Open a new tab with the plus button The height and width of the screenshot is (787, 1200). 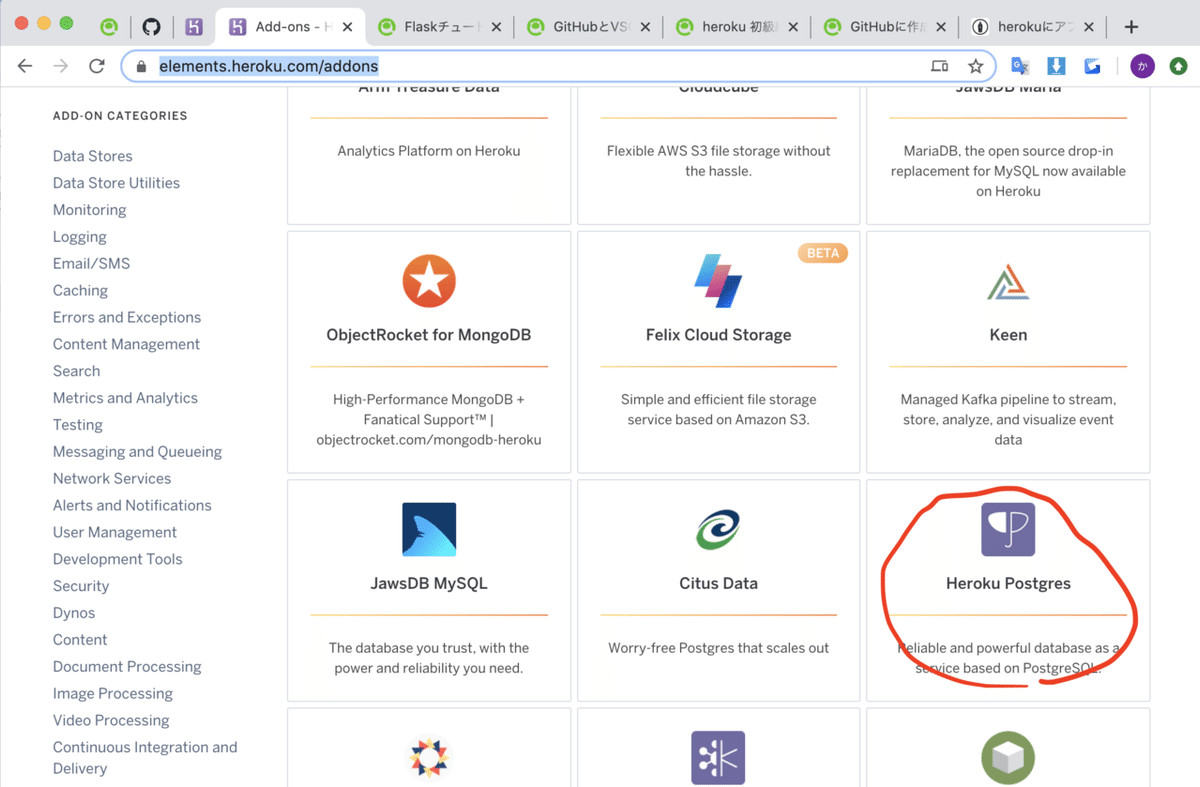click(1131, 27)
